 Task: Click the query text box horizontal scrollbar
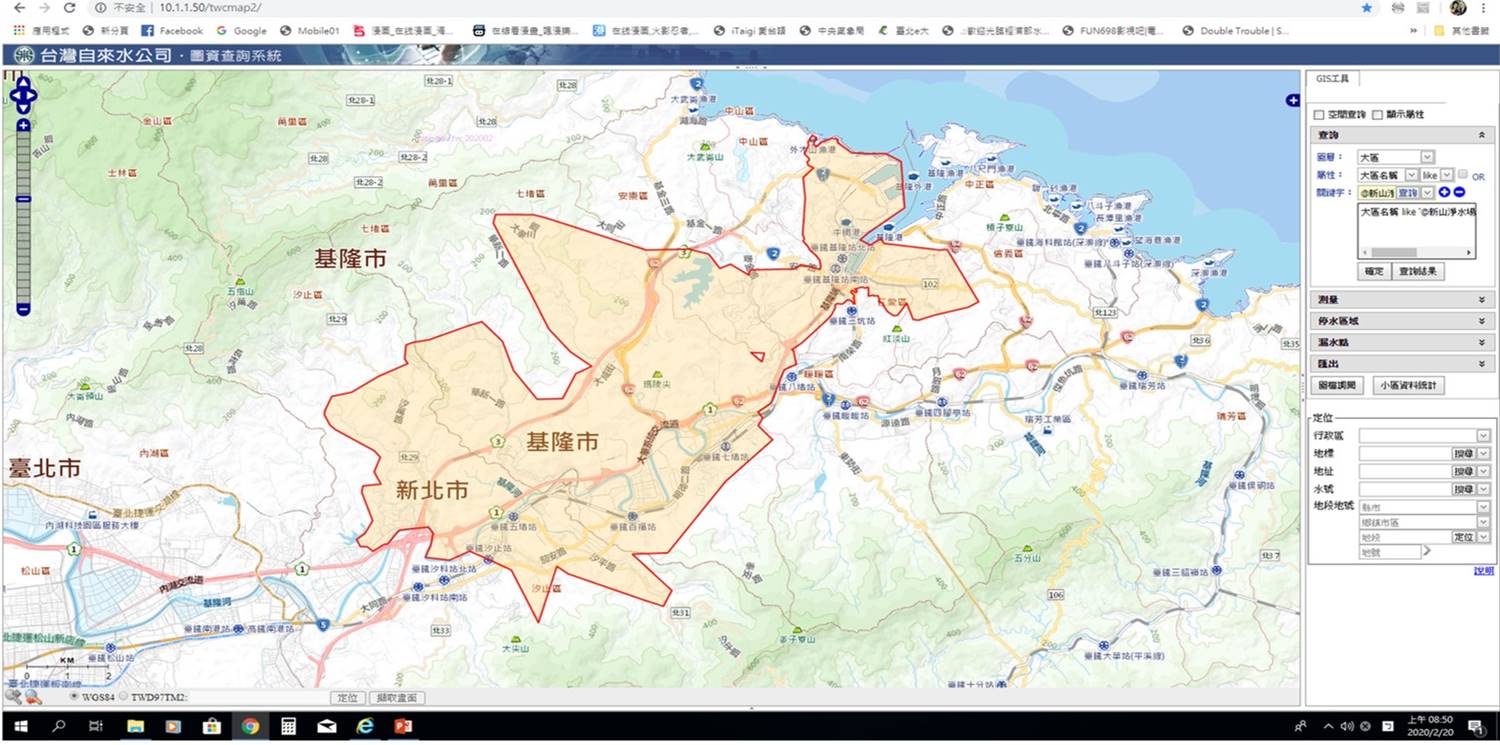[x=1416, y=252]
